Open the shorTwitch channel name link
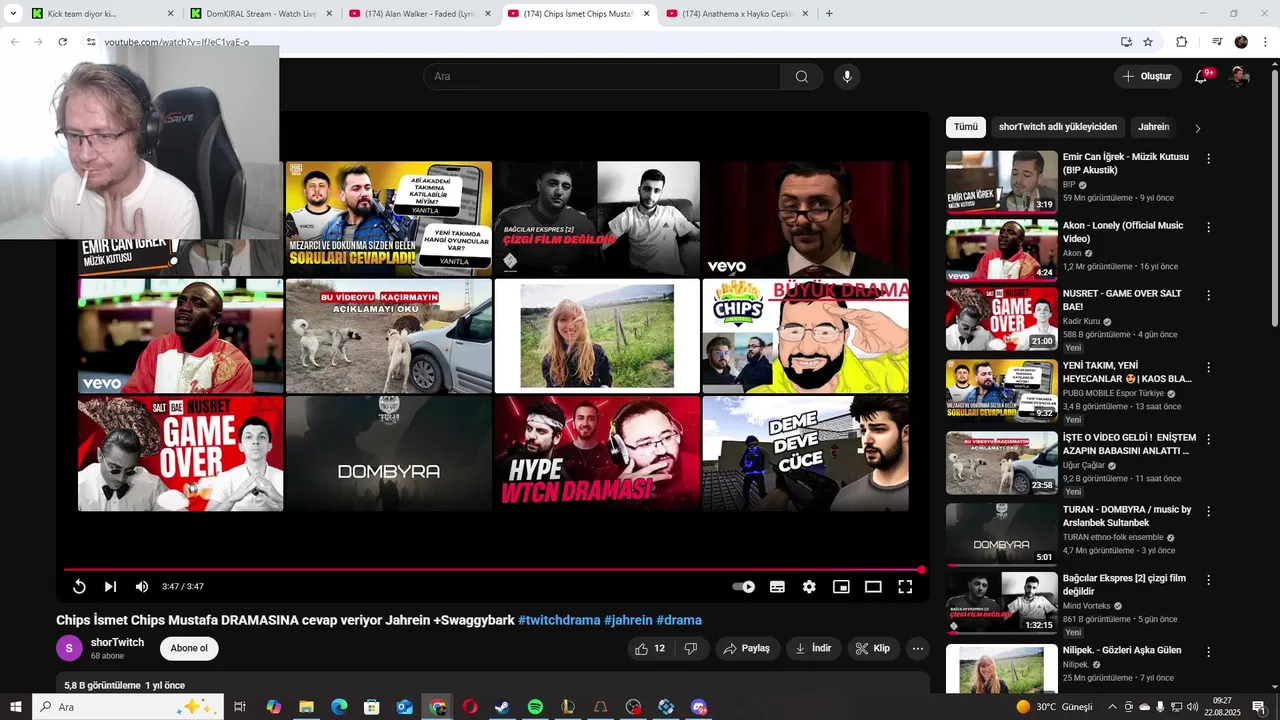 coord(117,642)
